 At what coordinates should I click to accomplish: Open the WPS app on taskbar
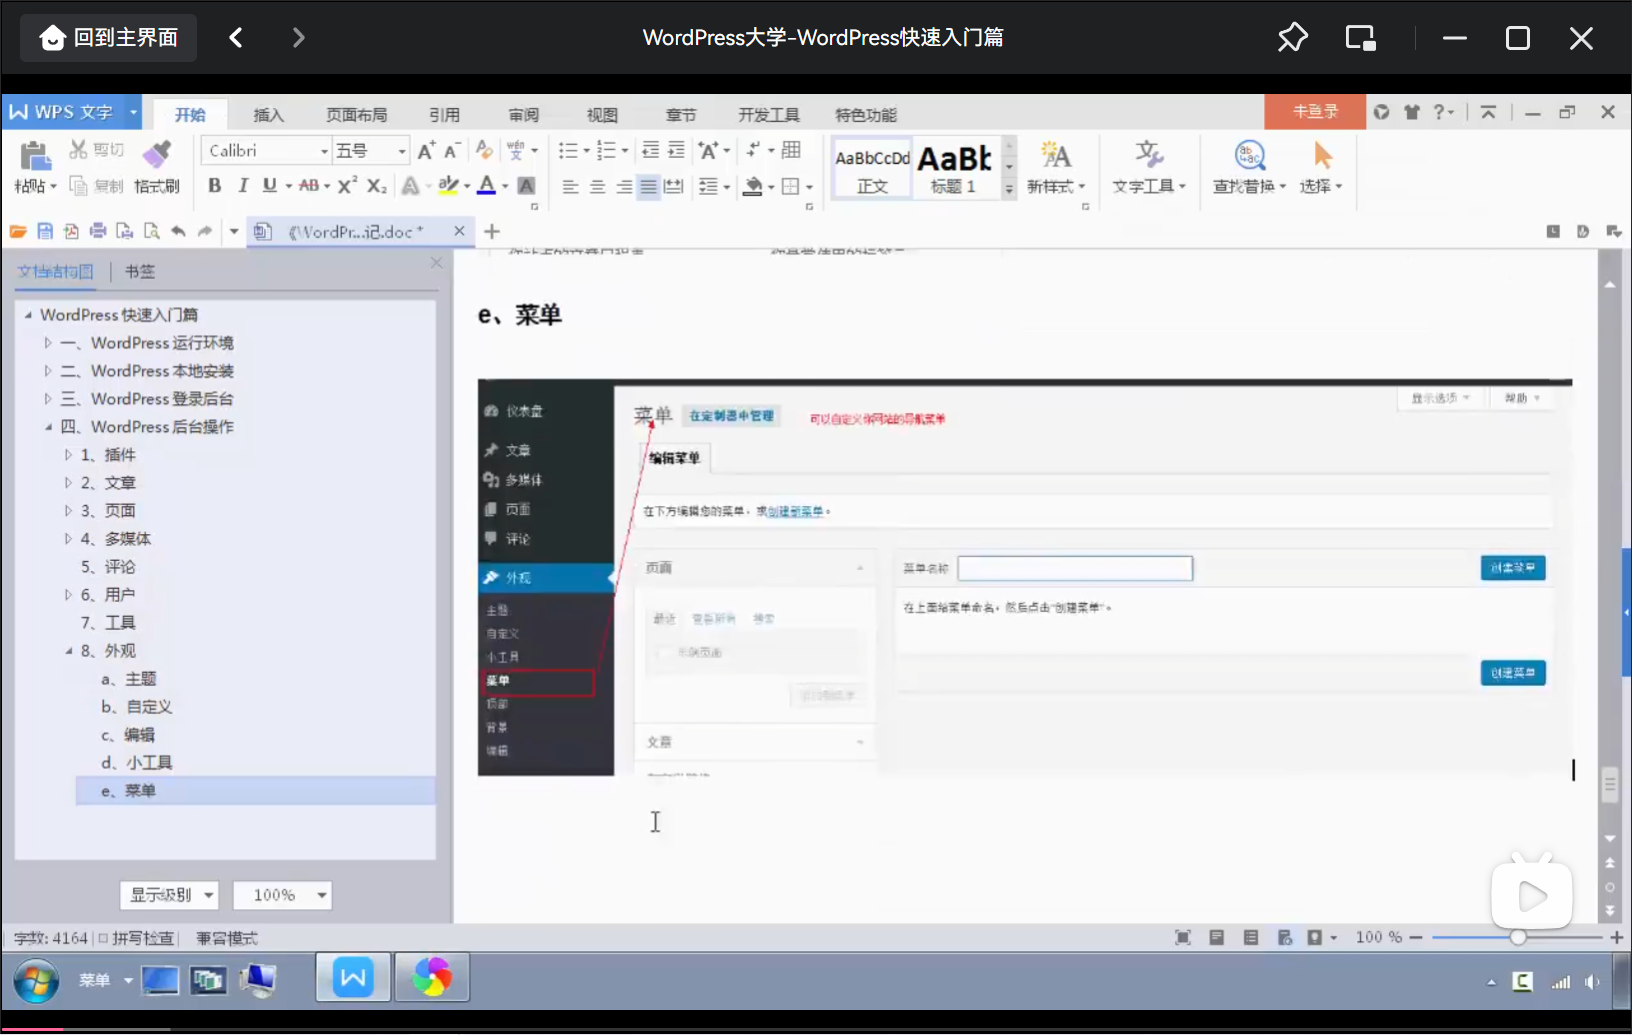tap(353, 978)
